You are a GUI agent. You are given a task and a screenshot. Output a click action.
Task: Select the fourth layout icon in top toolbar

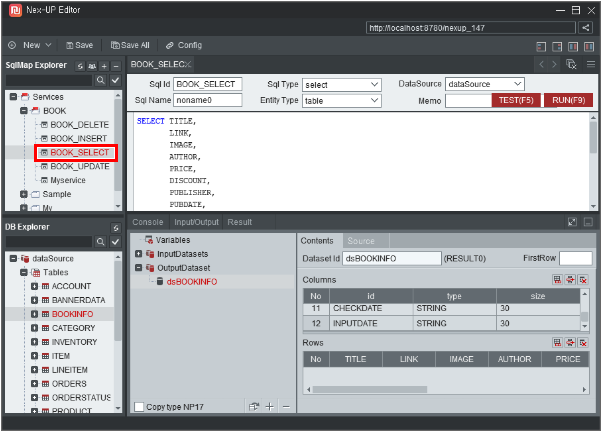tap(589, 46)
